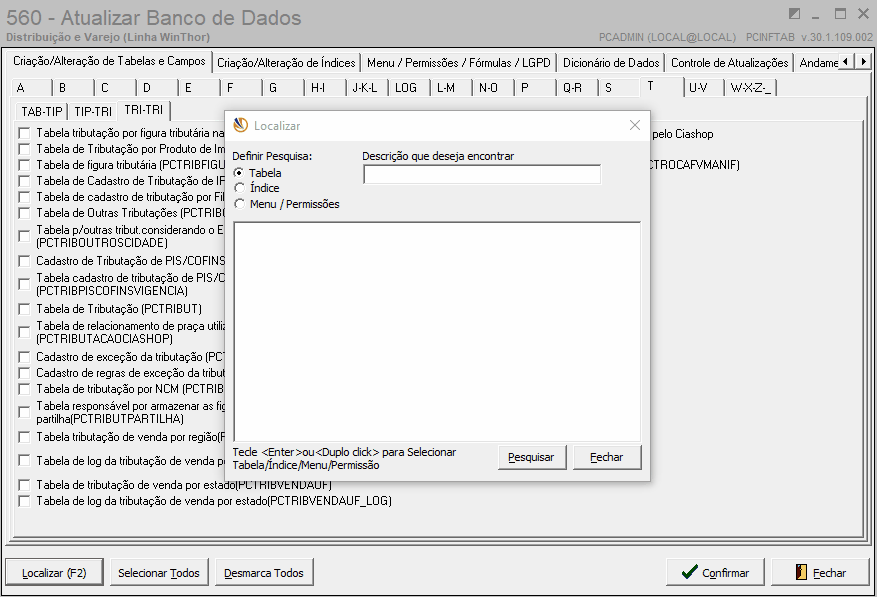Click the Confirmar button with green checkmark
This screenshot has width=877, height=597.
(715, 573)
